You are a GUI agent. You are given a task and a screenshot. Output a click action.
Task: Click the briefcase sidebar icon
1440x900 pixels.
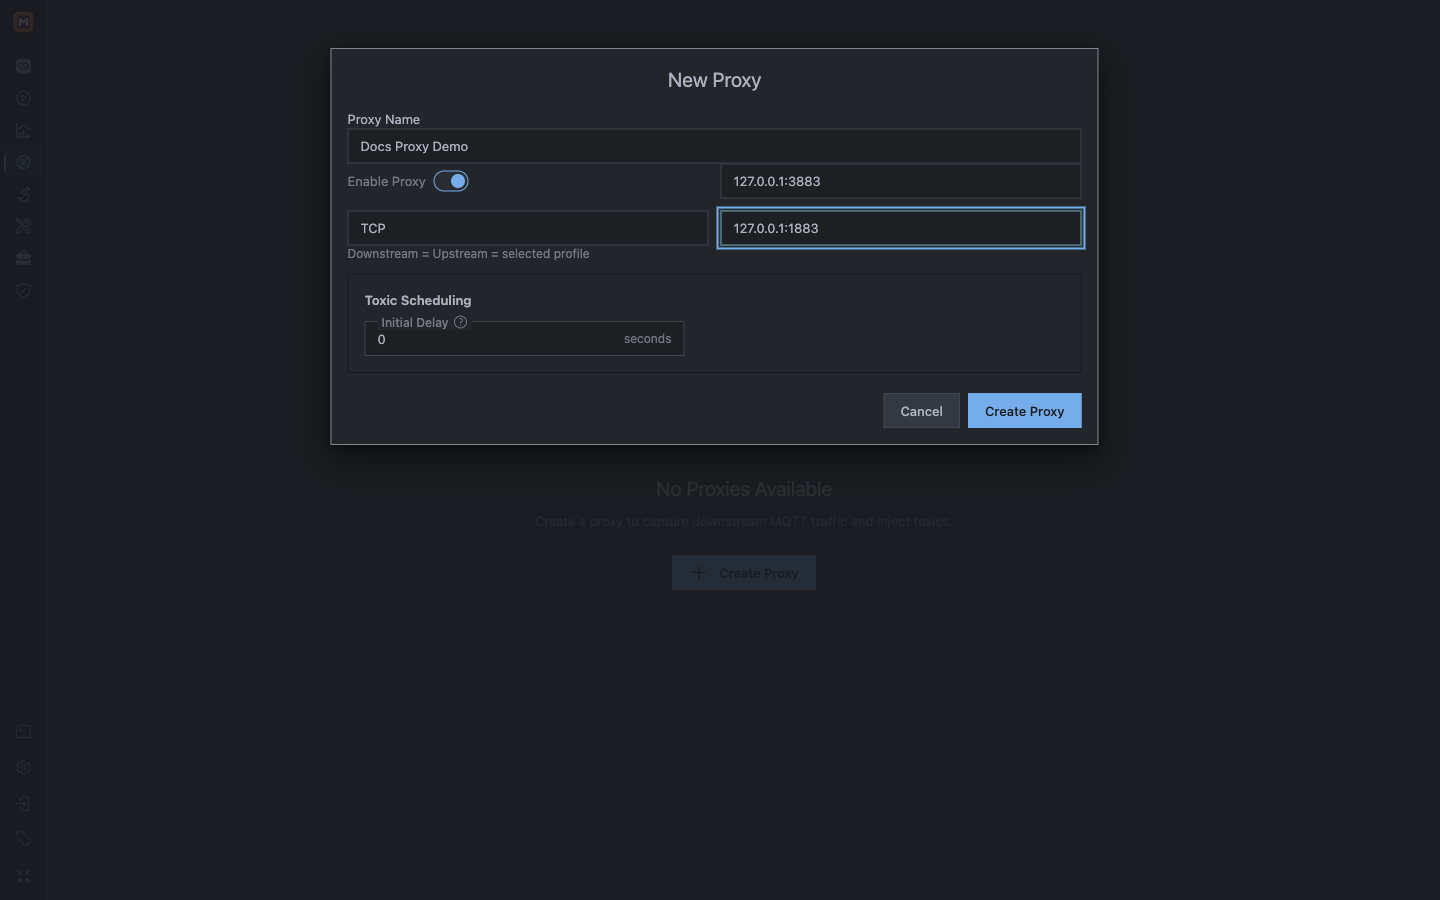(x=24, y=258)
